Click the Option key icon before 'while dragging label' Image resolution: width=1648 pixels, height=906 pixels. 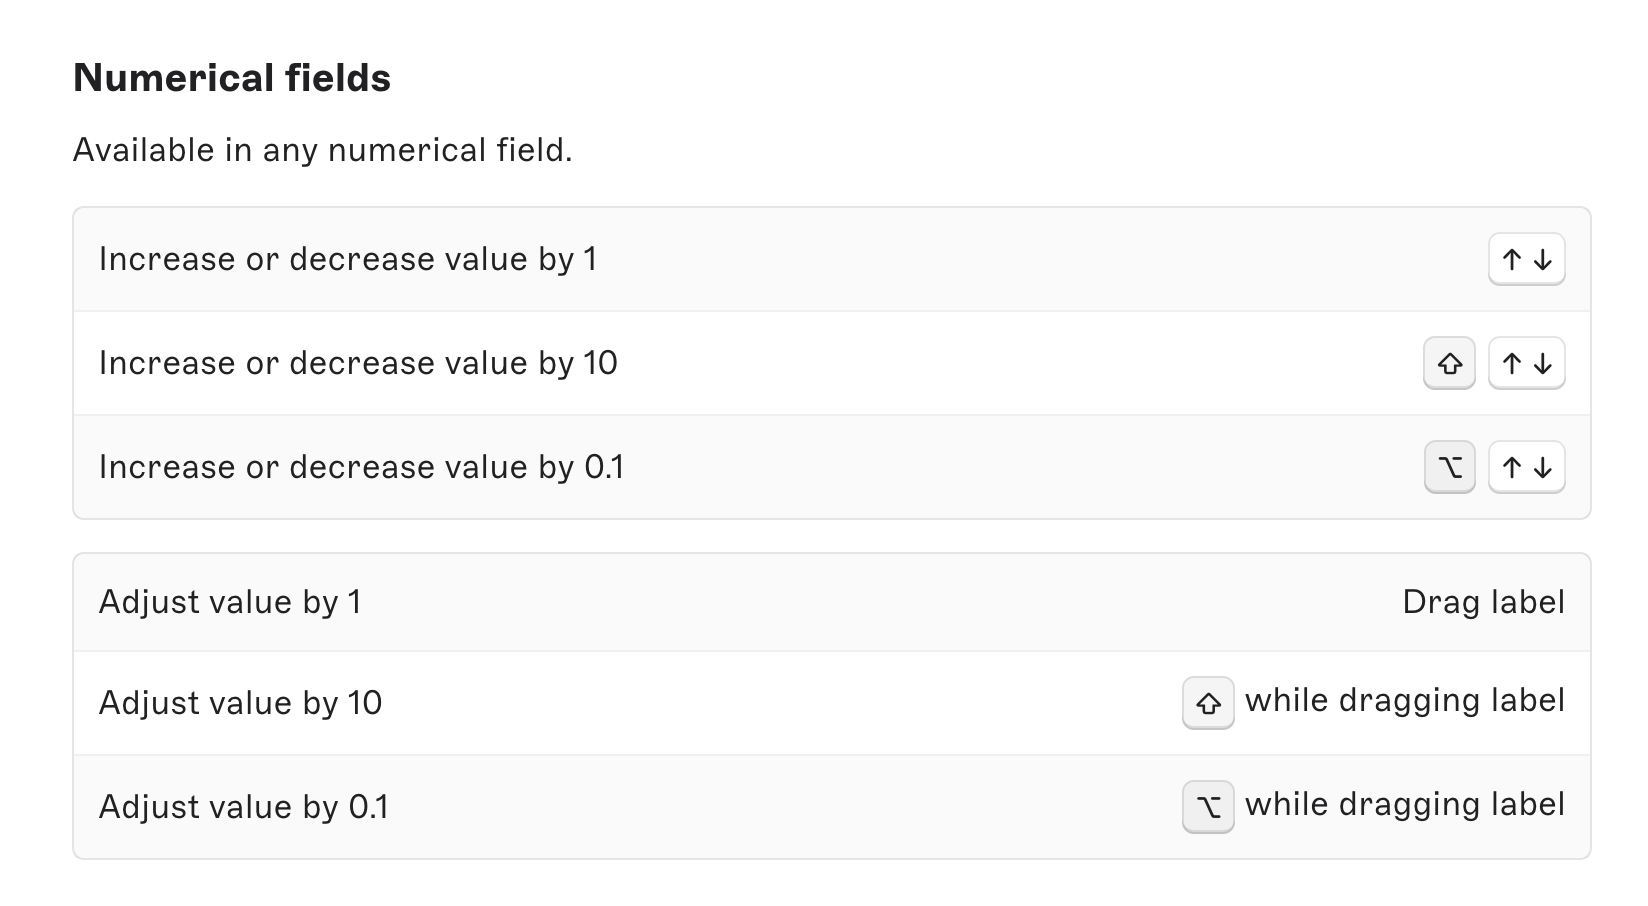click(1208, 807)
